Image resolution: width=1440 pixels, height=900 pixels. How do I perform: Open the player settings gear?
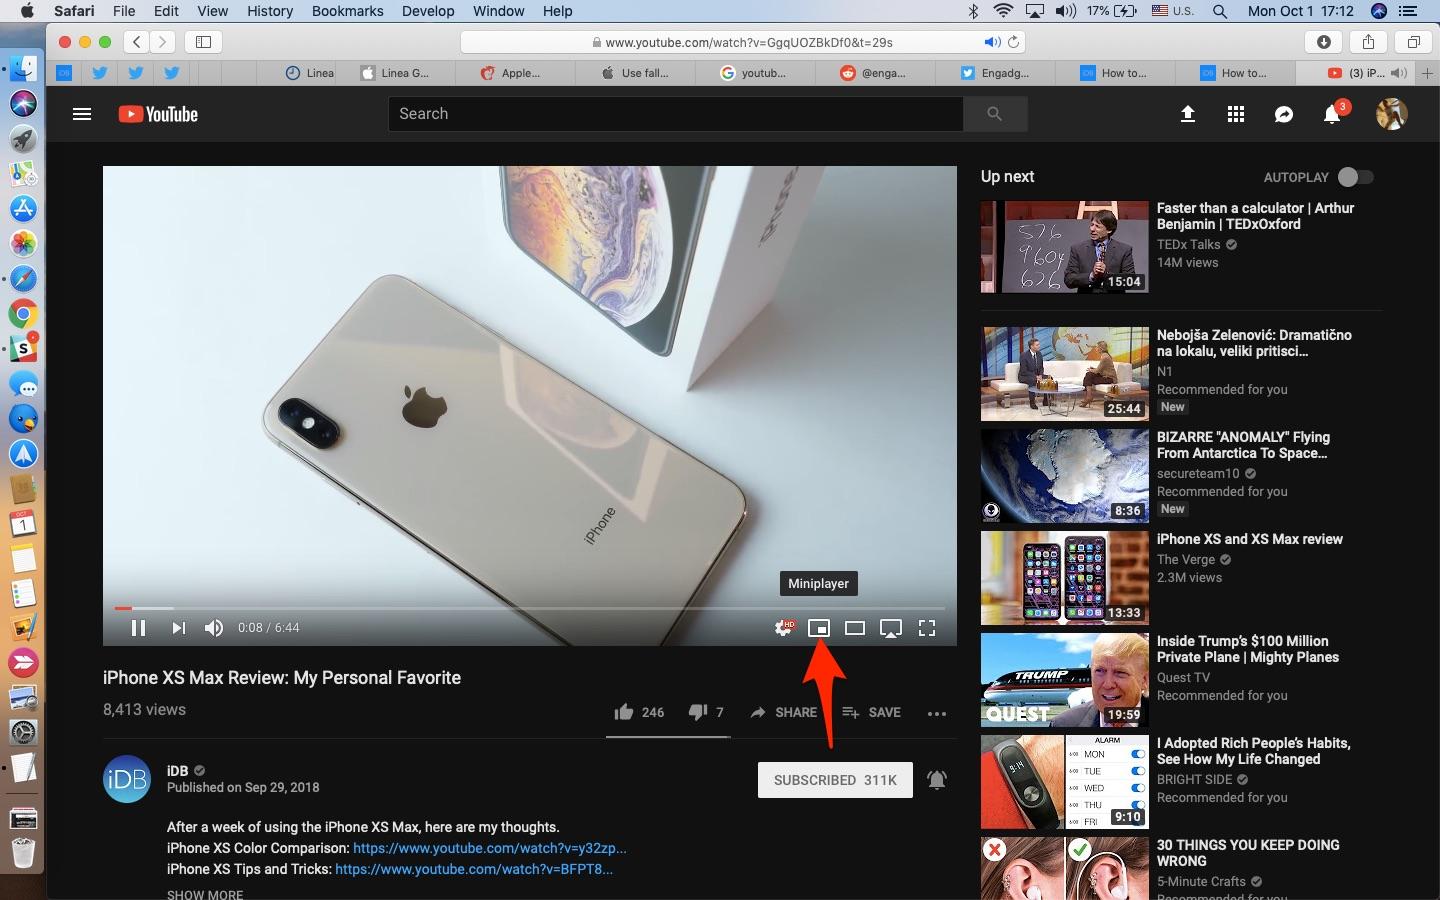(x=784, y=628)
